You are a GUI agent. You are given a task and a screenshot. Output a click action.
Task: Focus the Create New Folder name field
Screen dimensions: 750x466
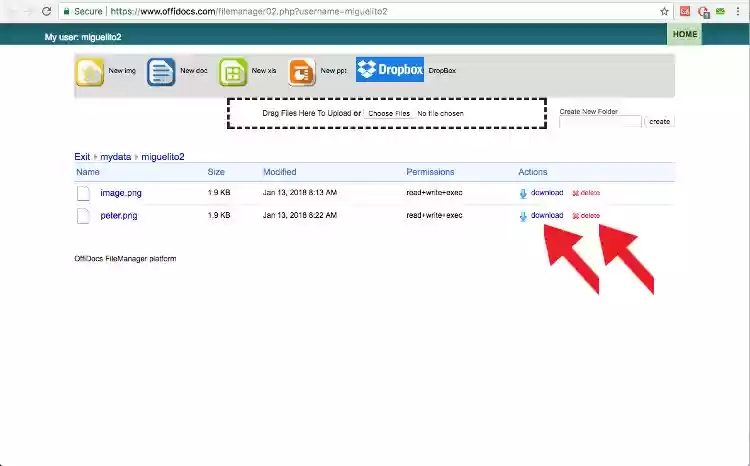click(x=600, y=122)
